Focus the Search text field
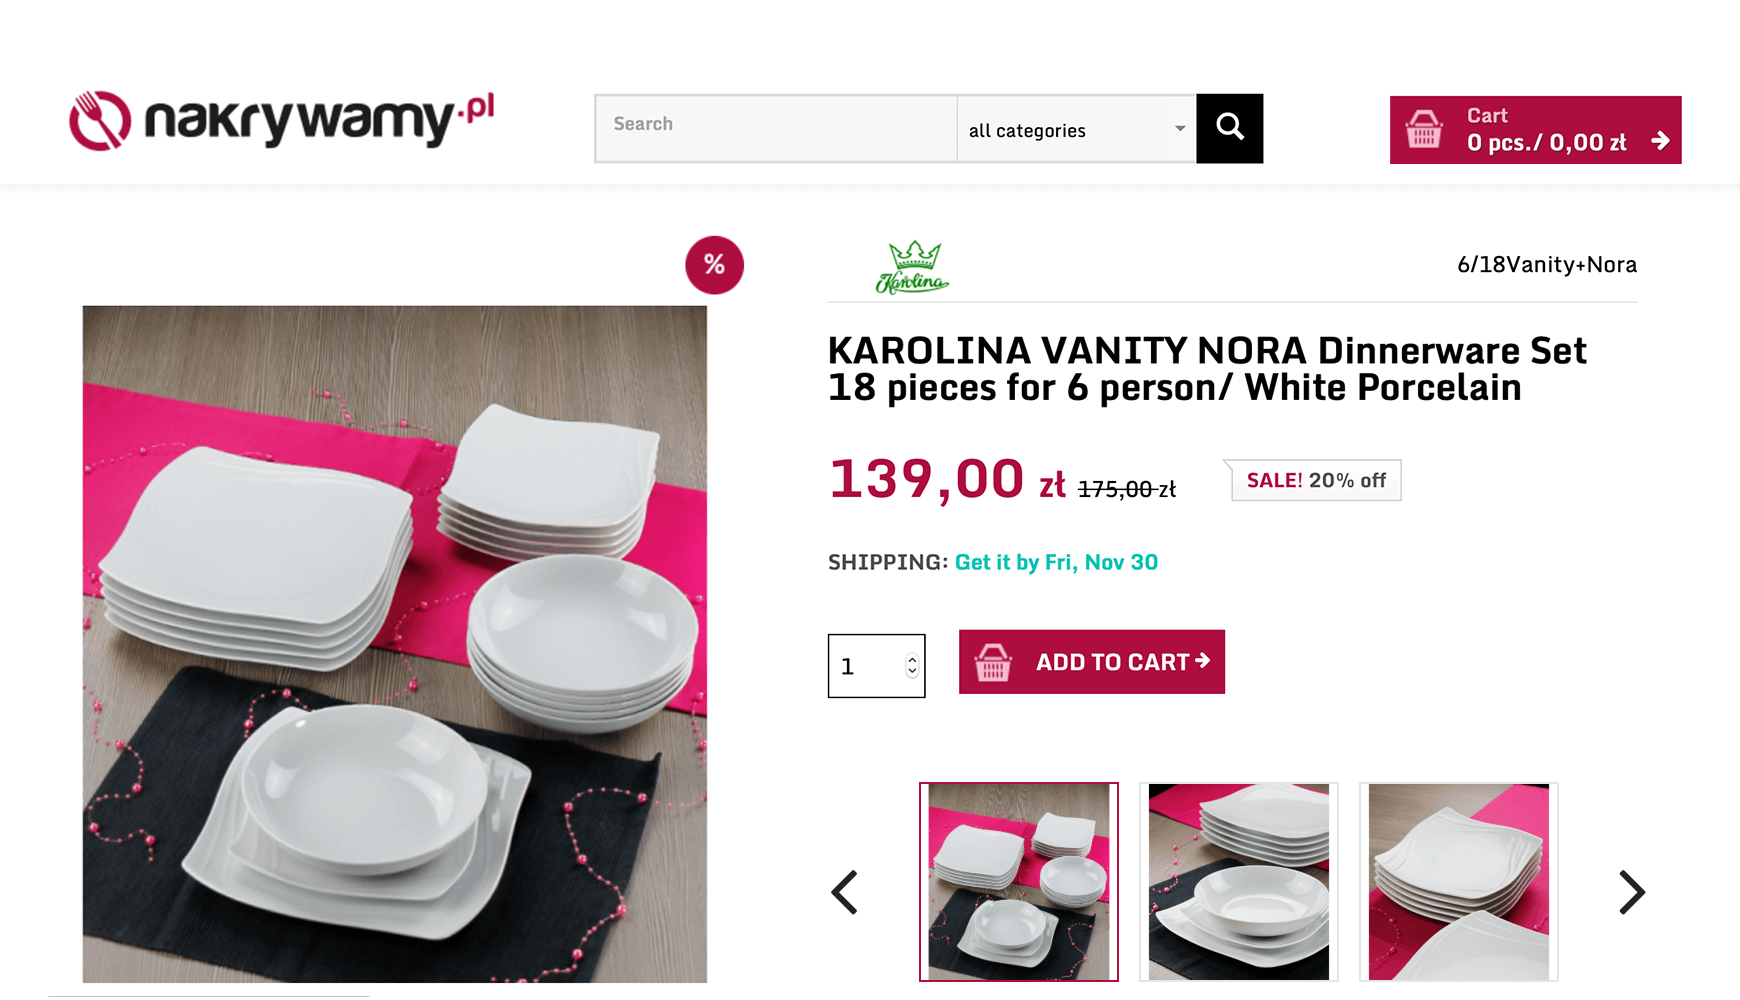Image resolution: width=1740 pixels, height=1000 pixels. 776,128
